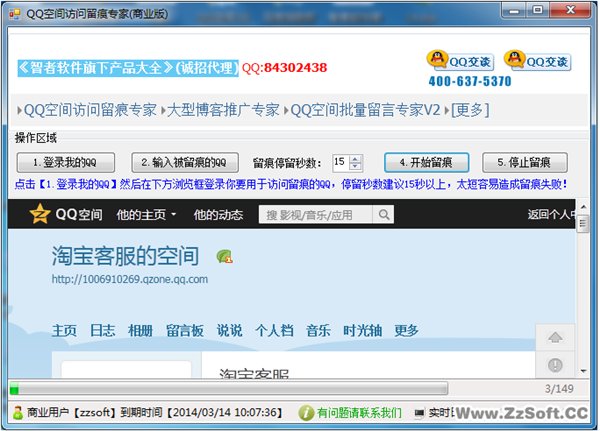Start visiting with 4.开始留痕 button
This screenshot has width=600, height=431.
427,163
